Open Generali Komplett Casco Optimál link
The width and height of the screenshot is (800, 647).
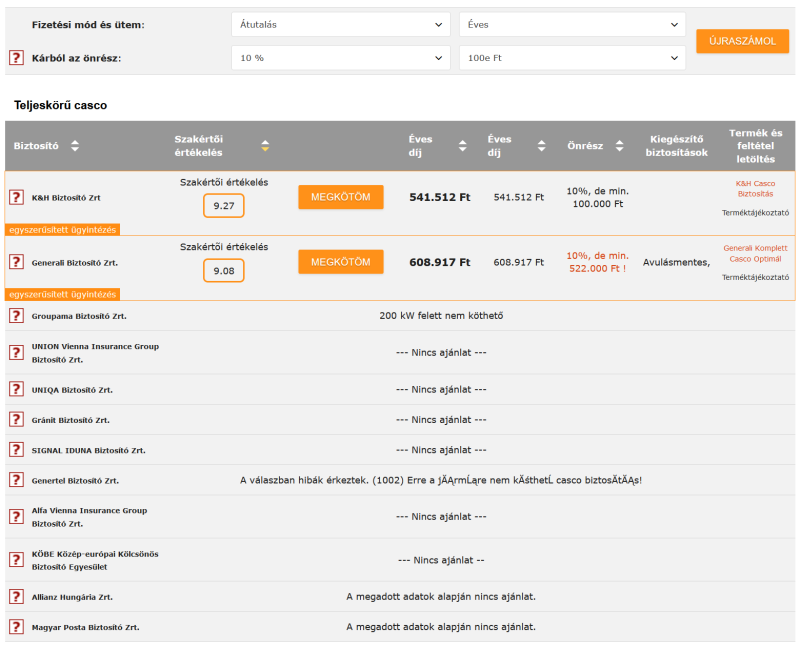[x=755, y=253]
